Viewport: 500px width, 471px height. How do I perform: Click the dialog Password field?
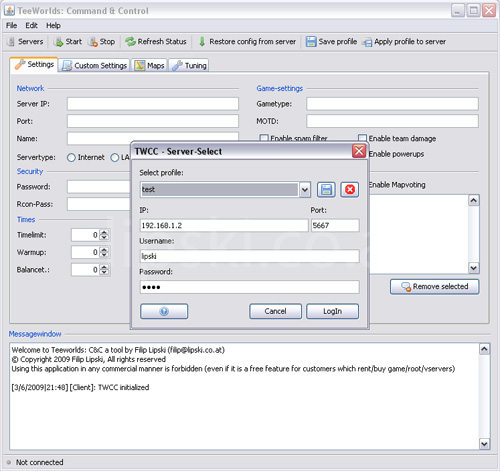point(250,287)
